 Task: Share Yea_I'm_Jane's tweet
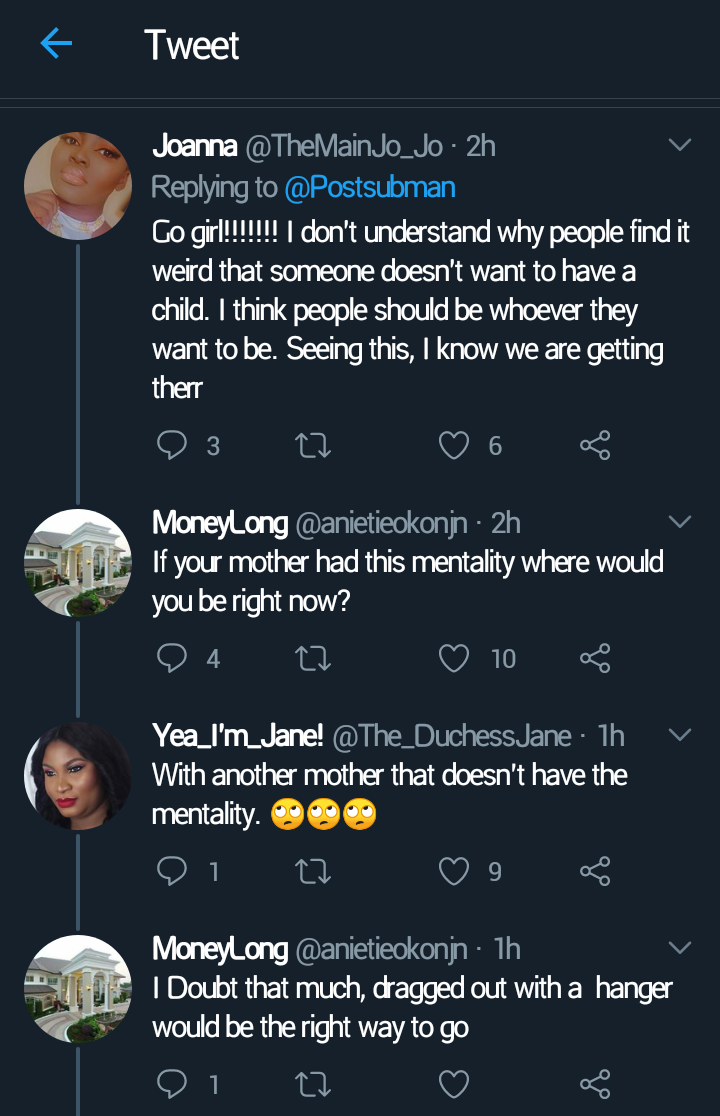point(595,871)
